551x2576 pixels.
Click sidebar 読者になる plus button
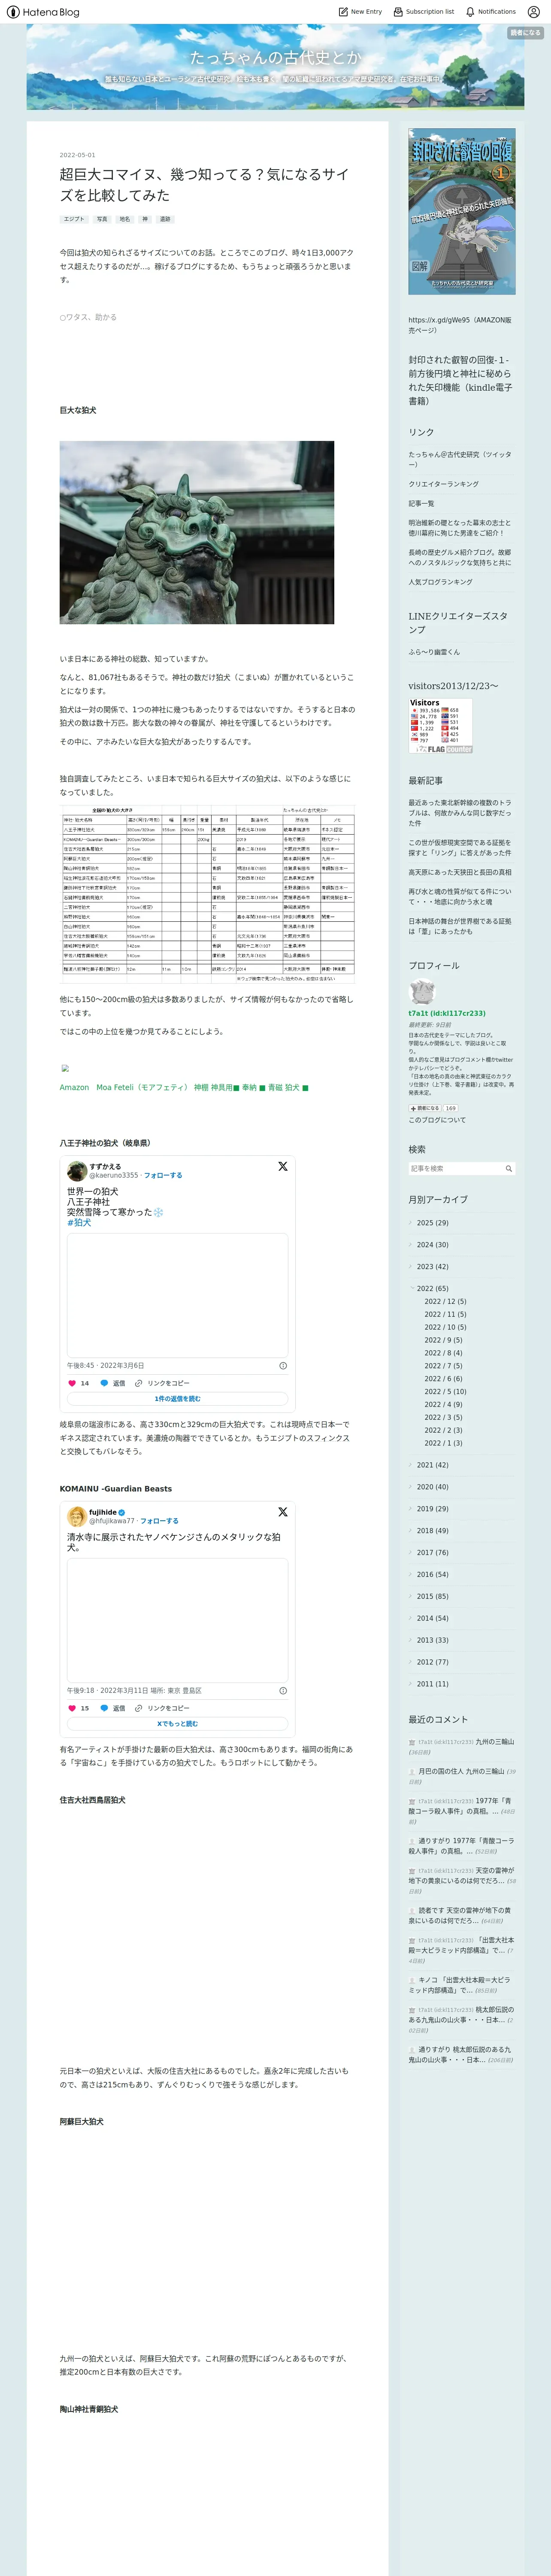(425, 1108)
